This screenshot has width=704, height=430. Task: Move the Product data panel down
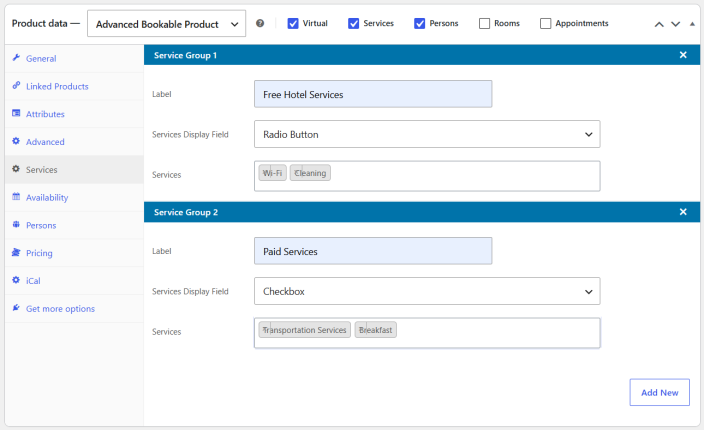[x=675, y=24]
